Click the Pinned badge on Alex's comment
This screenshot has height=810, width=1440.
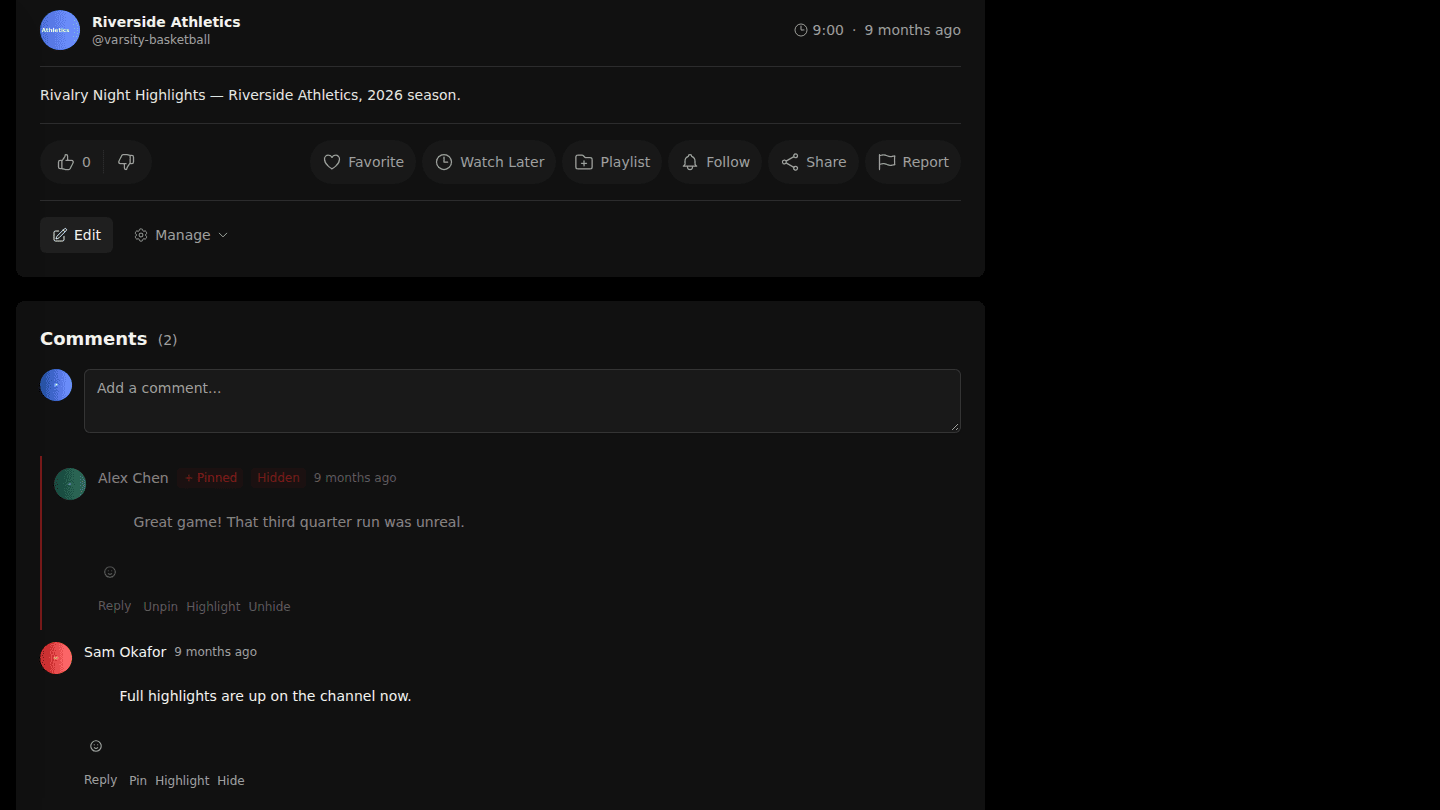[x=211, y=478]
